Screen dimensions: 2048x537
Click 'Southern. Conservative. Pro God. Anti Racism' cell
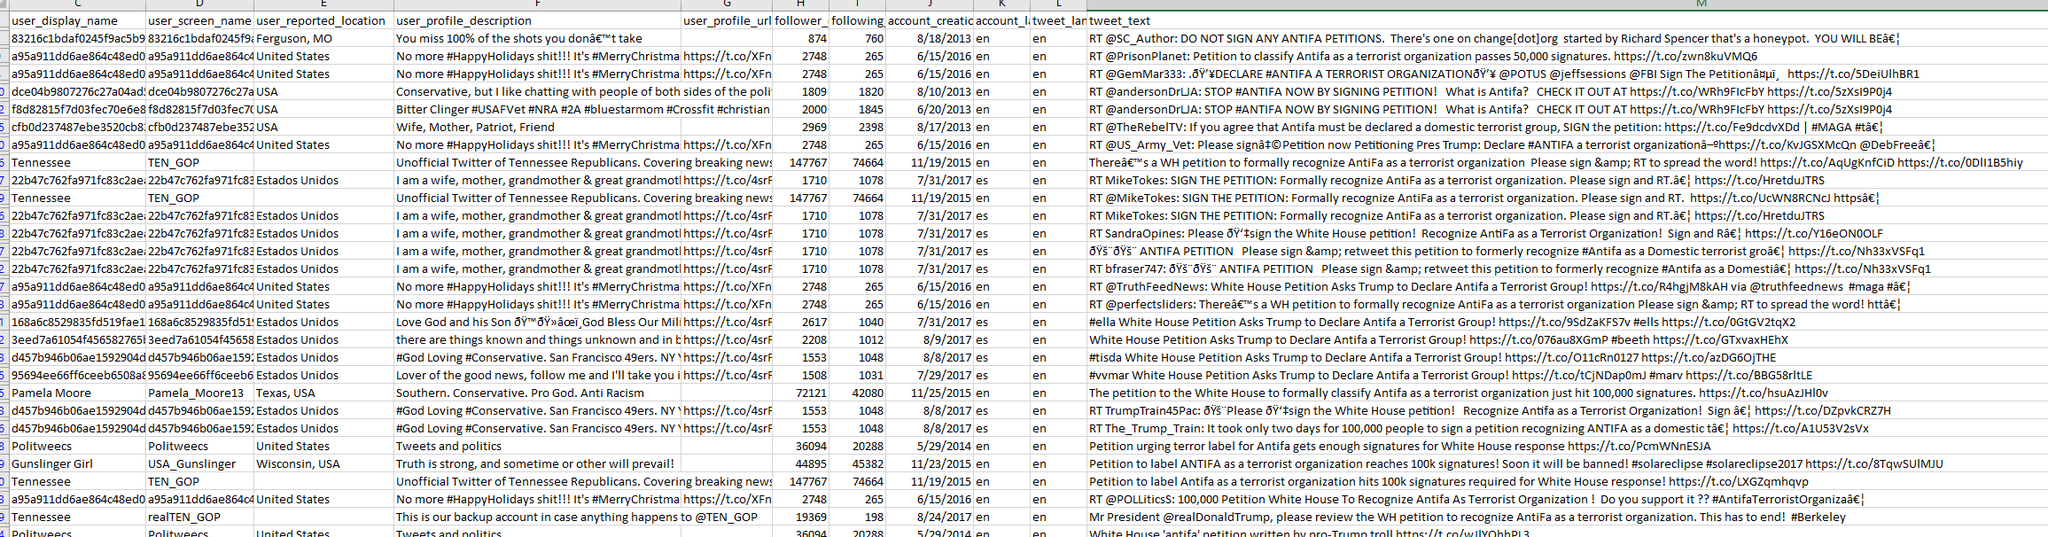537,393
